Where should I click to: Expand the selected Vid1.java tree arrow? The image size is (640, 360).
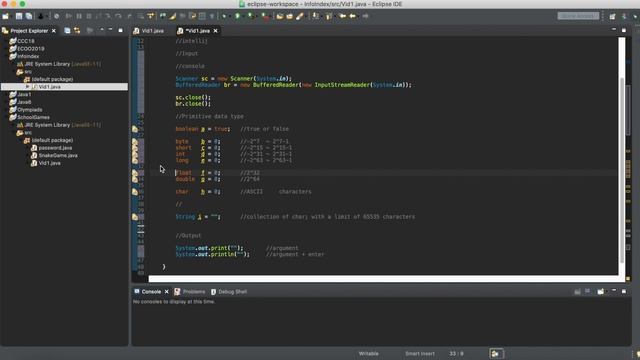27,87
